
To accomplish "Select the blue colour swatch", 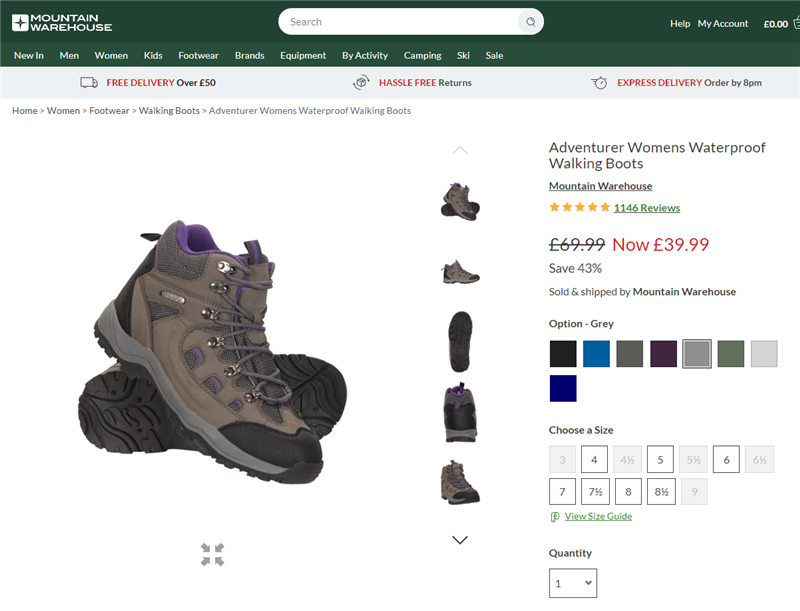I will [x=596, y=354].
